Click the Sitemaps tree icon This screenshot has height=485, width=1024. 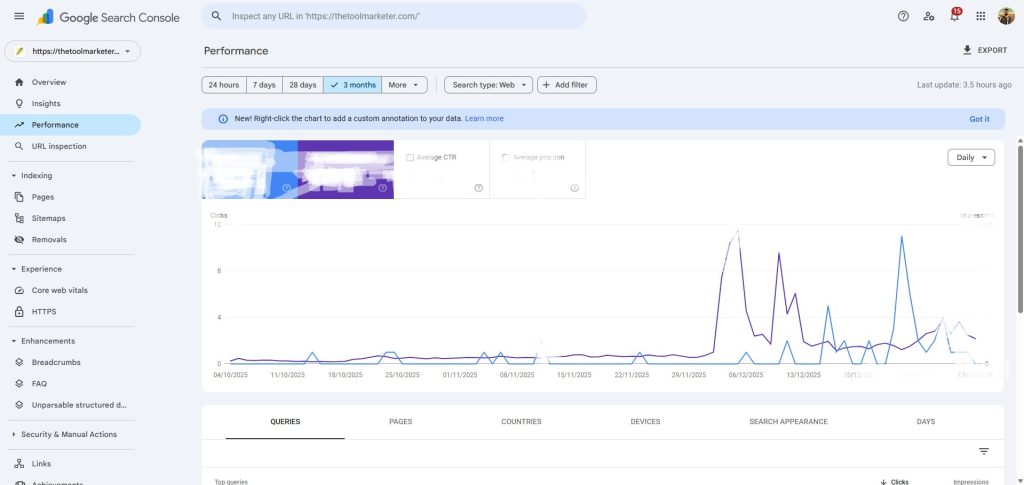(19, 218)
